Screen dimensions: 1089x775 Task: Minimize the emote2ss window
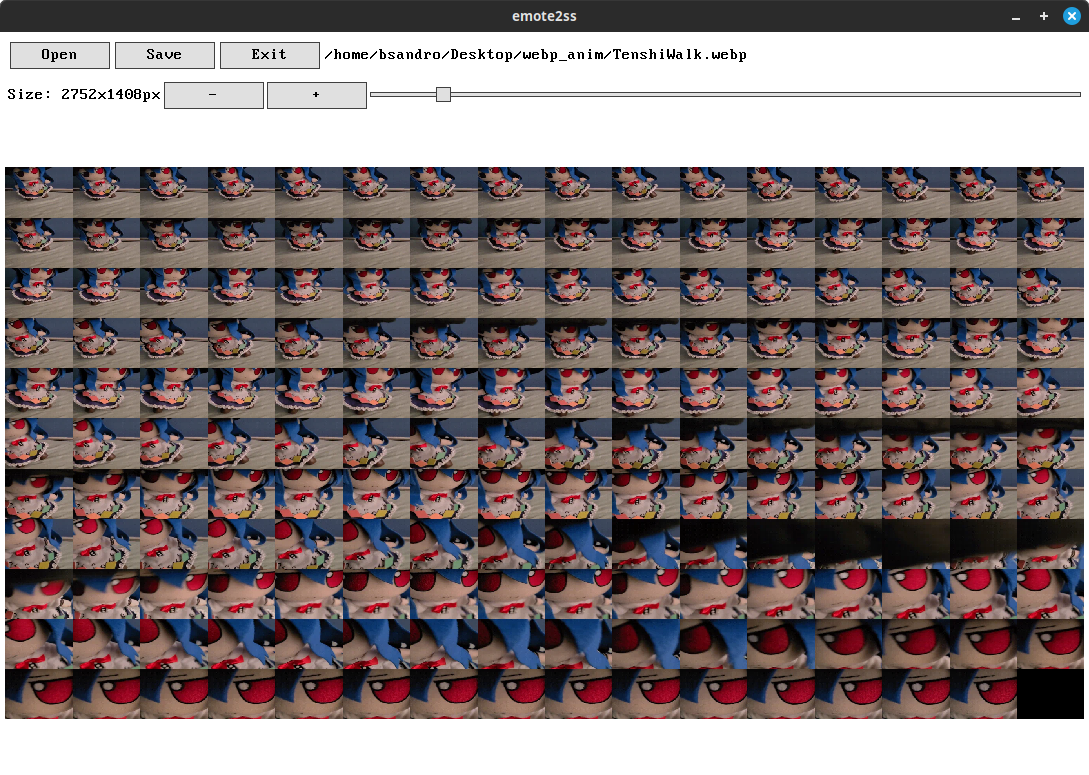(1016, 16)
